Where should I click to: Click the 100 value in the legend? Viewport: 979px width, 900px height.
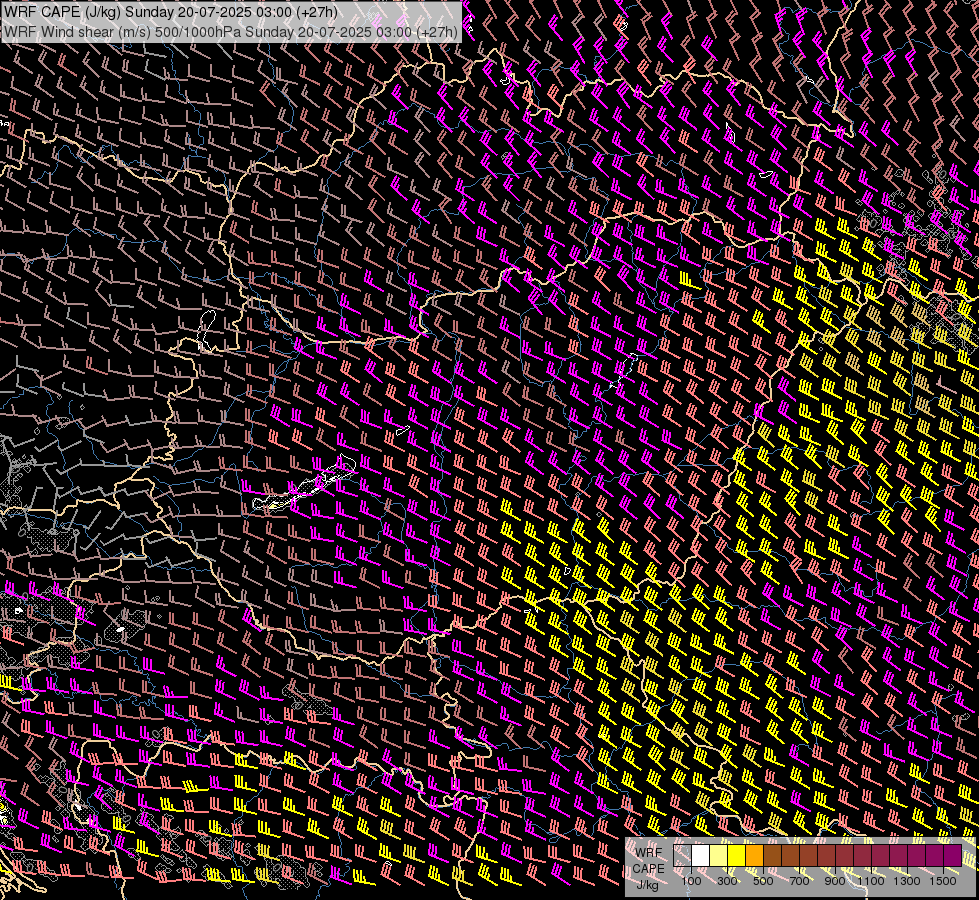click(x=691, y=881)
